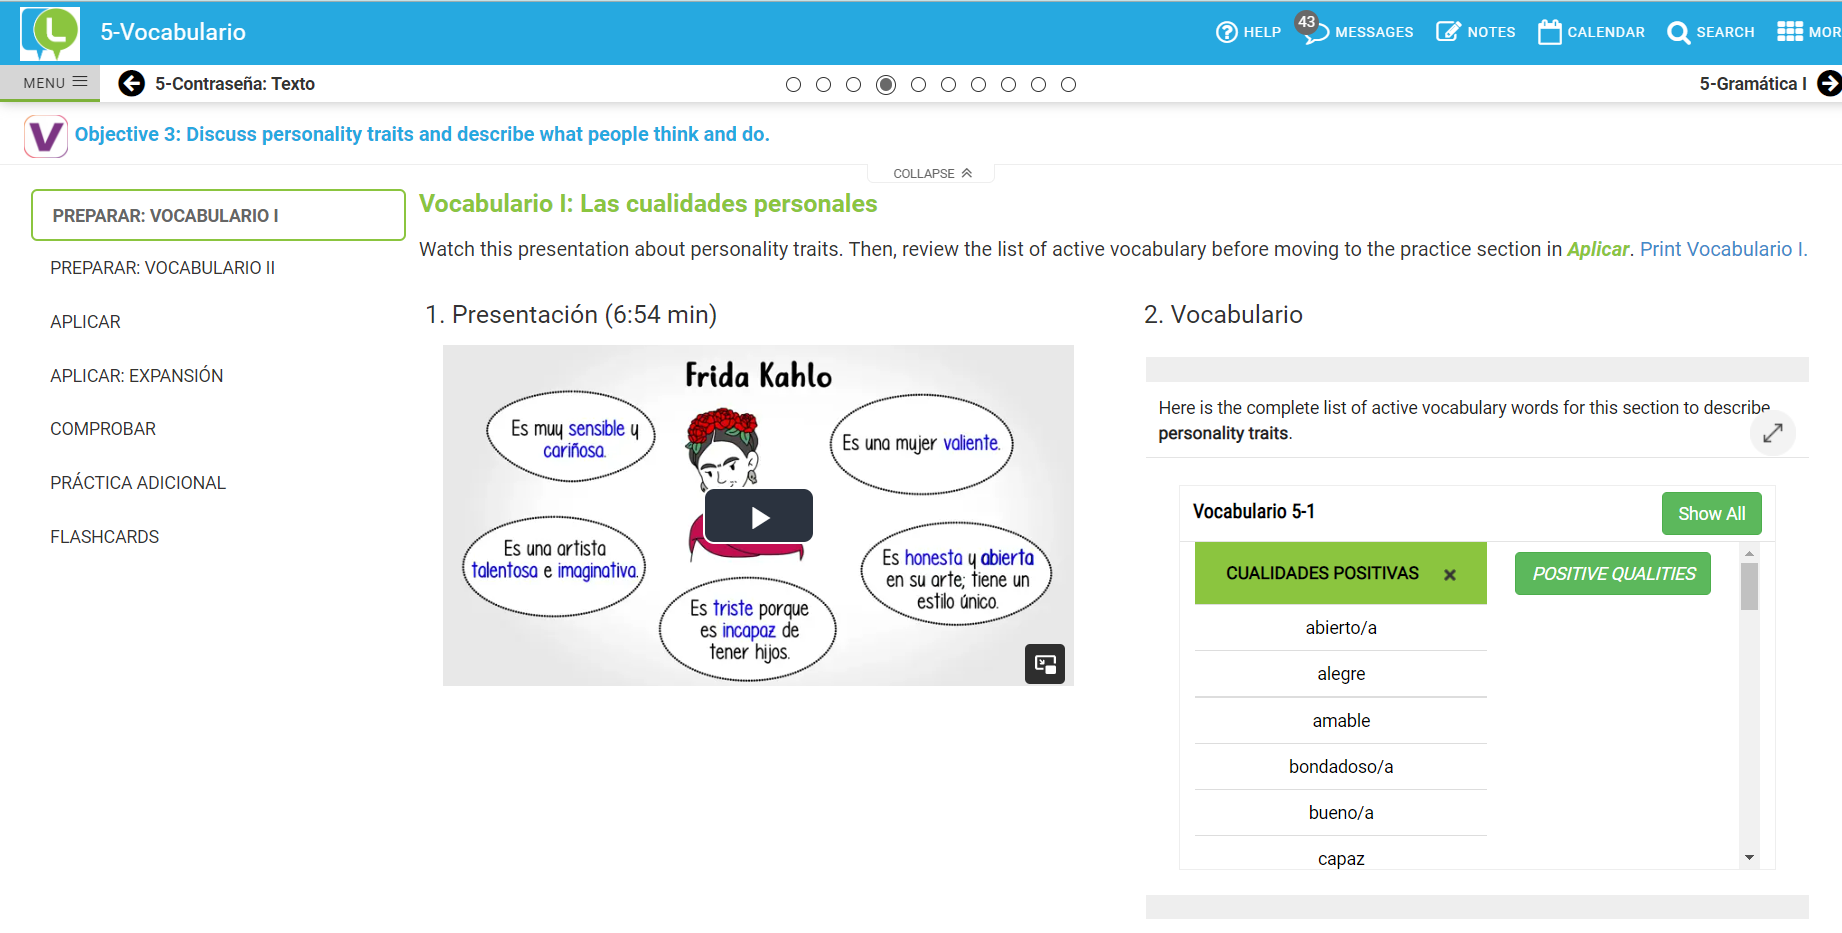Viewport: 1842px width, 933px height.
Task: Go forward to 5-Gramática I arrow
Action: click(1829, 84)
